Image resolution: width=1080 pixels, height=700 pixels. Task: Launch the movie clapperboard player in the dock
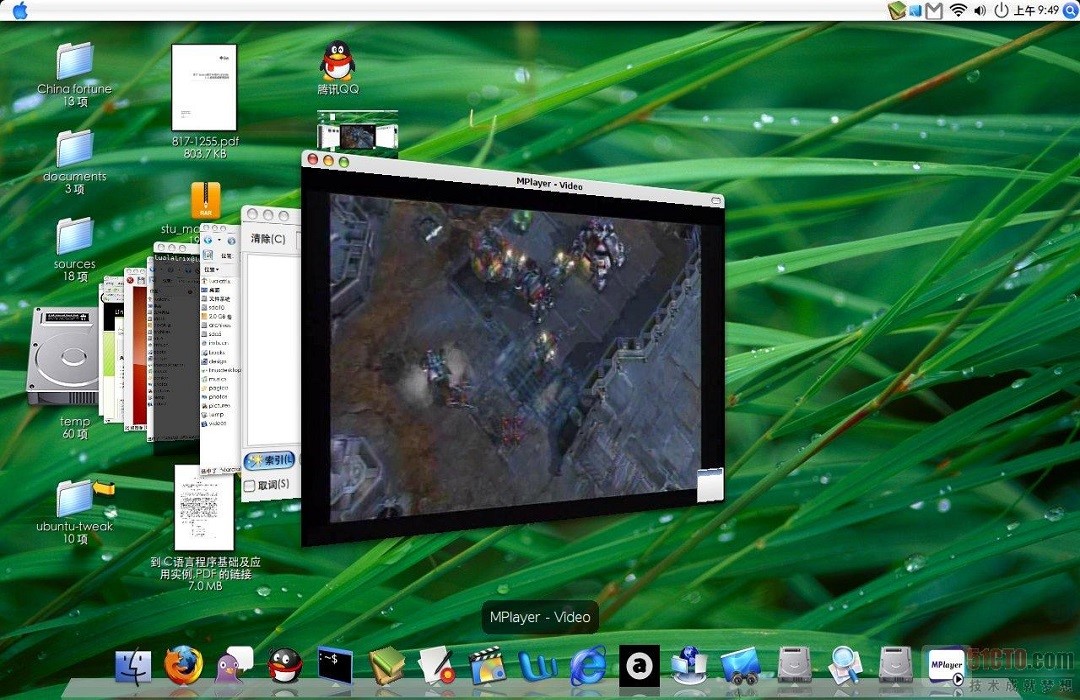pos(487,666)
